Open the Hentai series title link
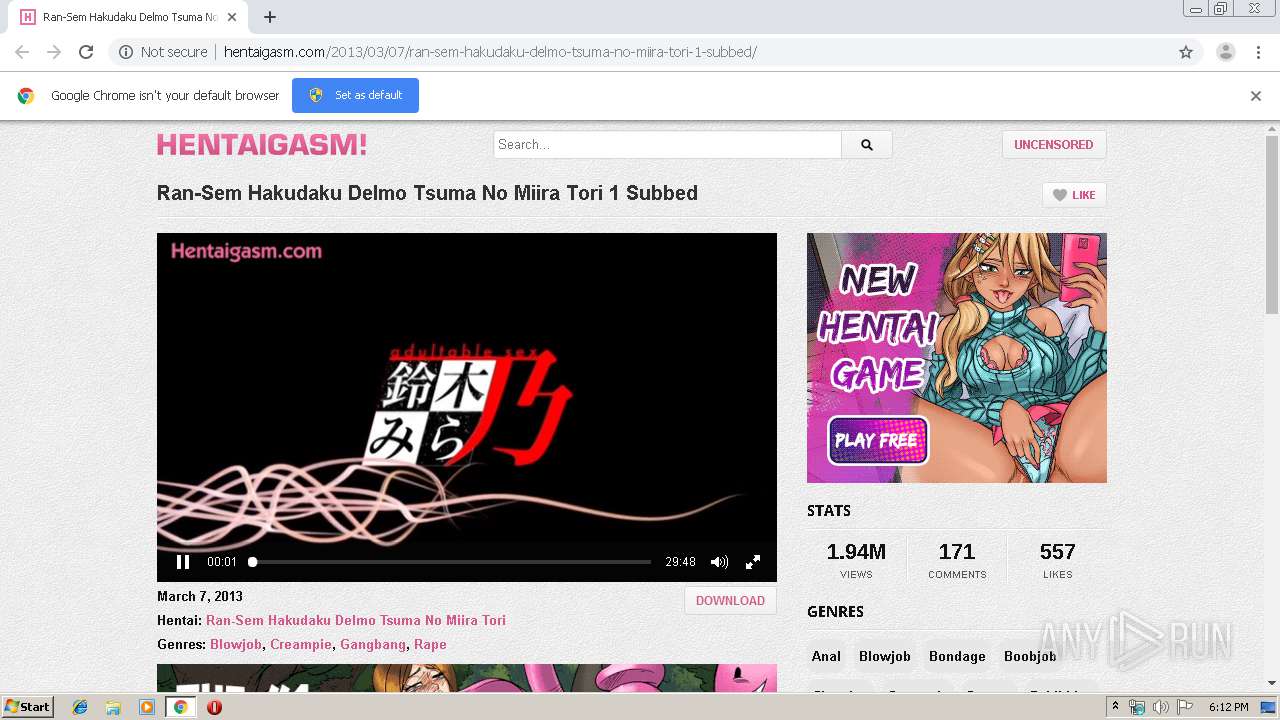The height and width of the screenshot is (720, 1280). [x=356, y=620]
